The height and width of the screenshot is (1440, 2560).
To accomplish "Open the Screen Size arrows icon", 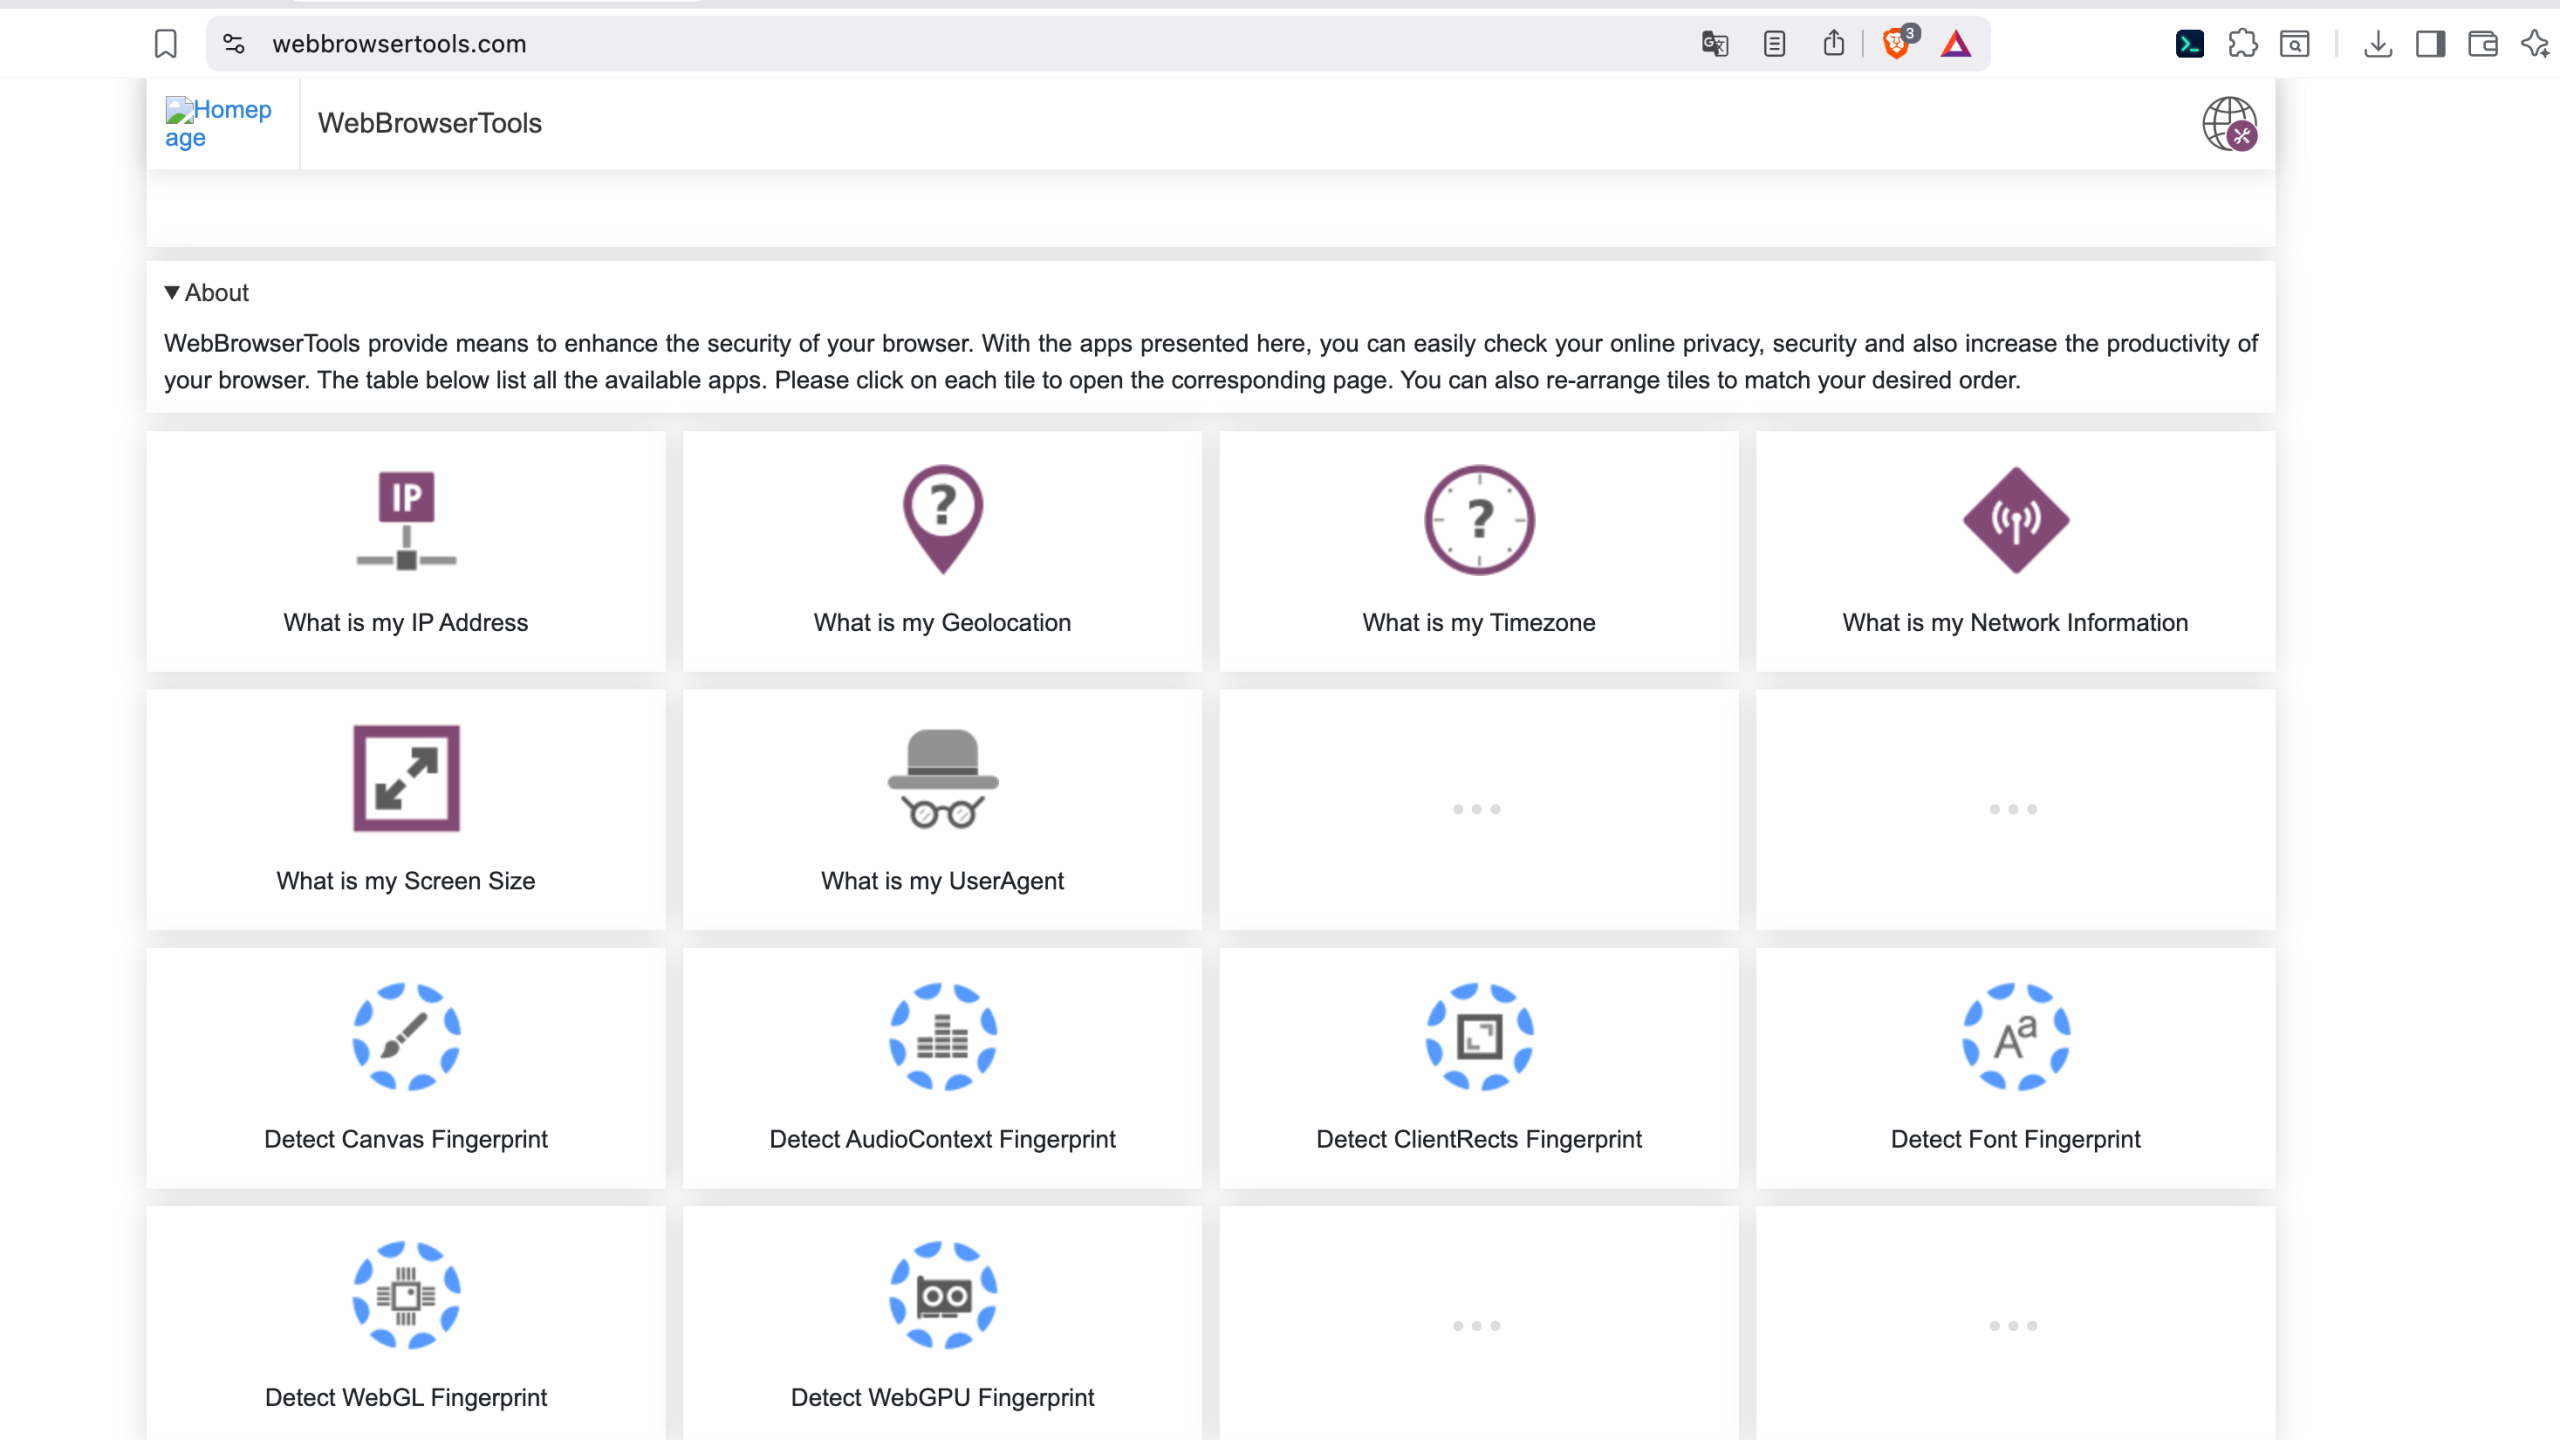I will (406, 778).
